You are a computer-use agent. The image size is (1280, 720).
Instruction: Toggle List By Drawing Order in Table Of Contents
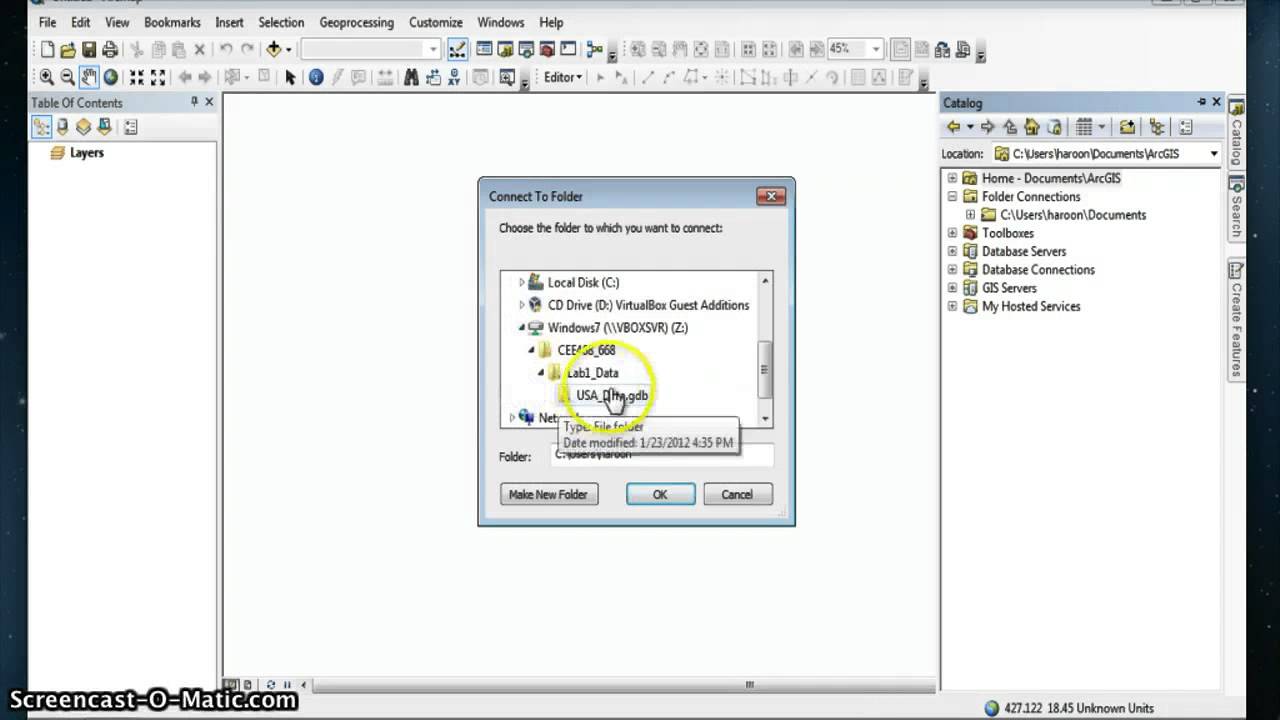tap(42, 127)
